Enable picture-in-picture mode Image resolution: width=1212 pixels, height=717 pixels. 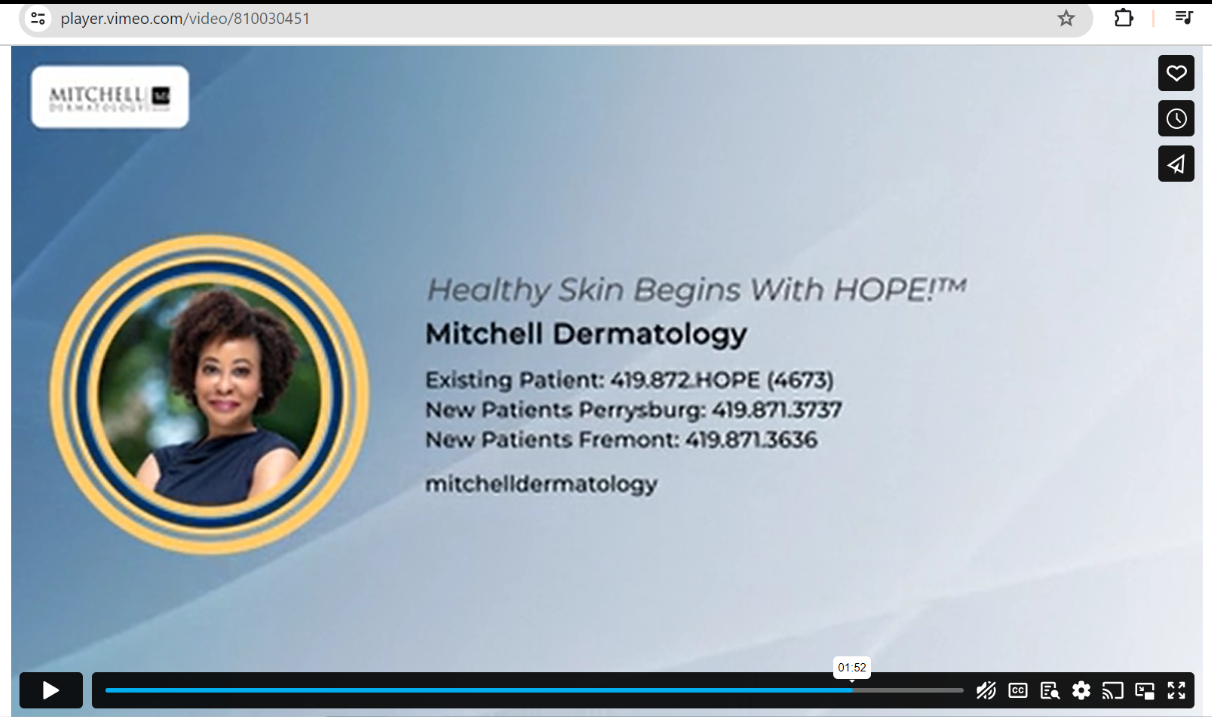(x=1145, y=690)
